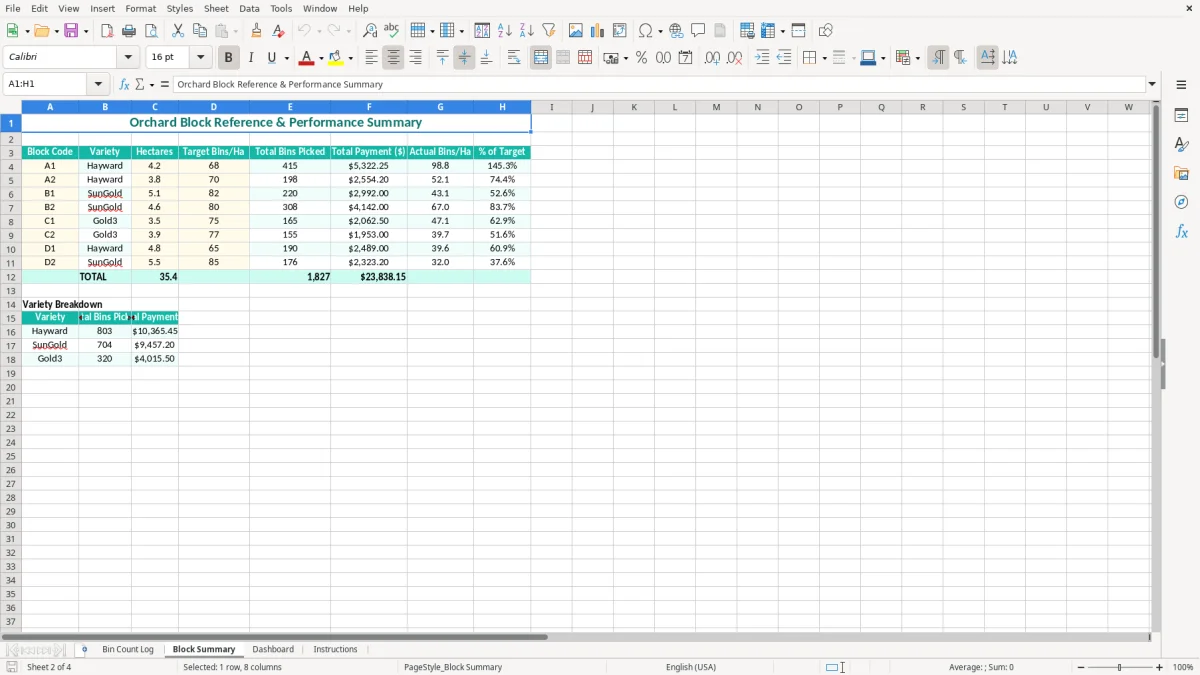Select column F header
The image size is (1200, 675).
click(x=369, y=107)
